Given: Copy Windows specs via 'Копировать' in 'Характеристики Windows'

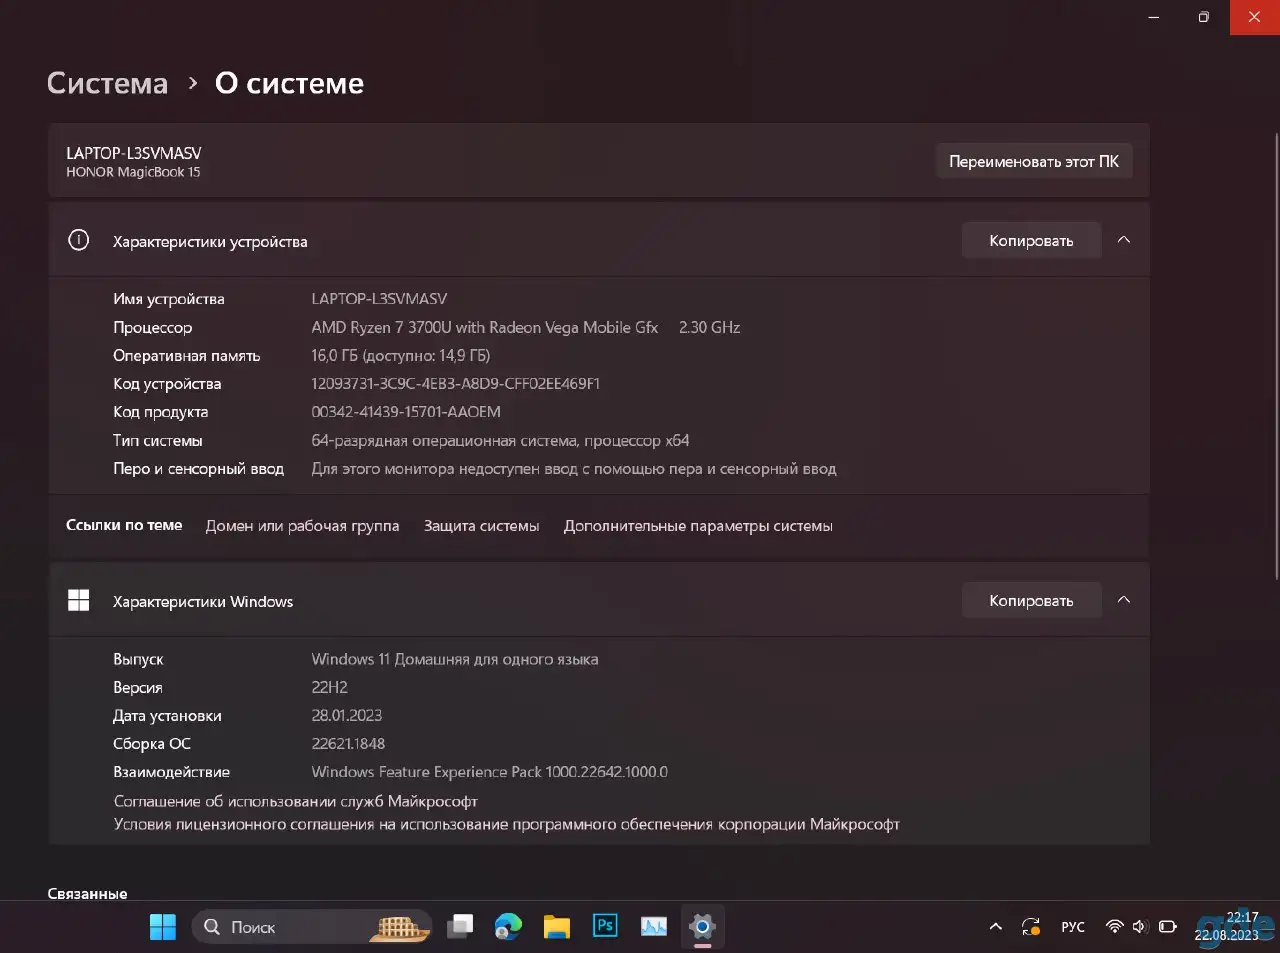Looking at the screenshot, I should point(1031,601).
